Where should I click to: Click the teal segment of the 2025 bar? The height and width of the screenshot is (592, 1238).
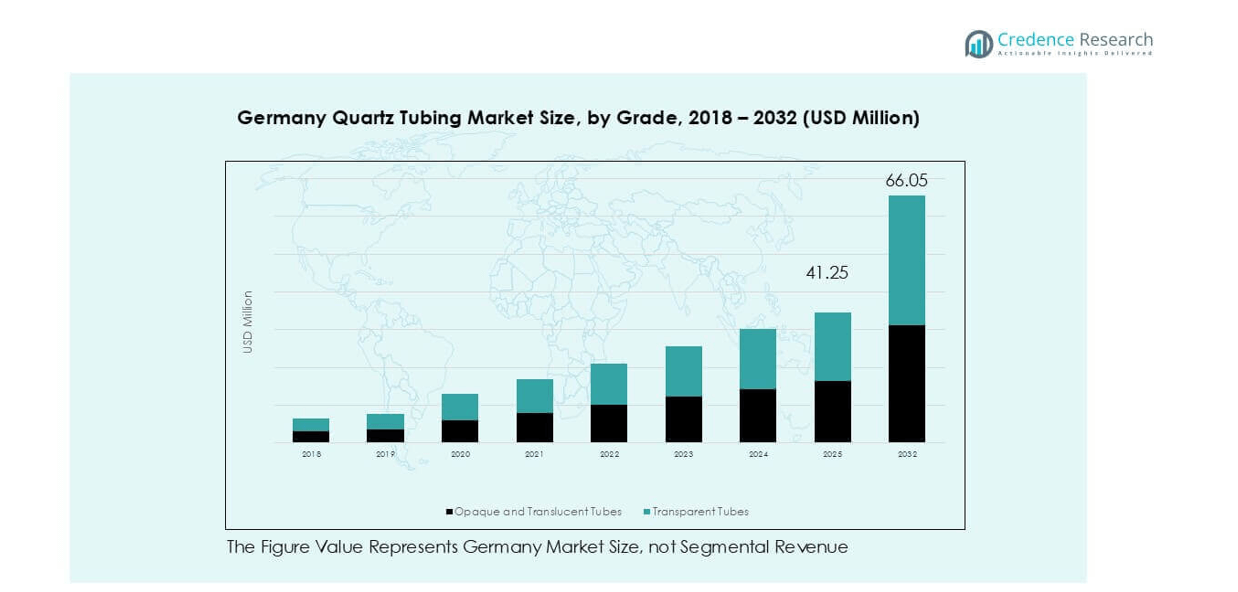[x=832, y=347]
